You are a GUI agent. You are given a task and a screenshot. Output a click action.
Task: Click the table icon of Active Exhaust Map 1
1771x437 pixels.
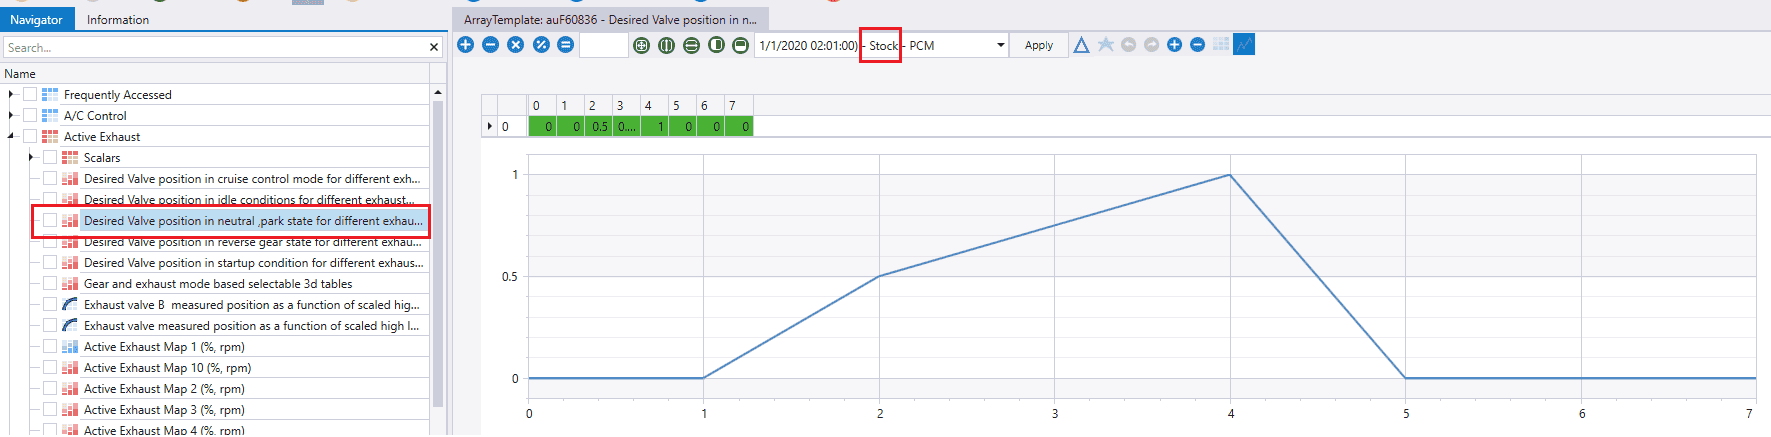[x=70, y=347]
